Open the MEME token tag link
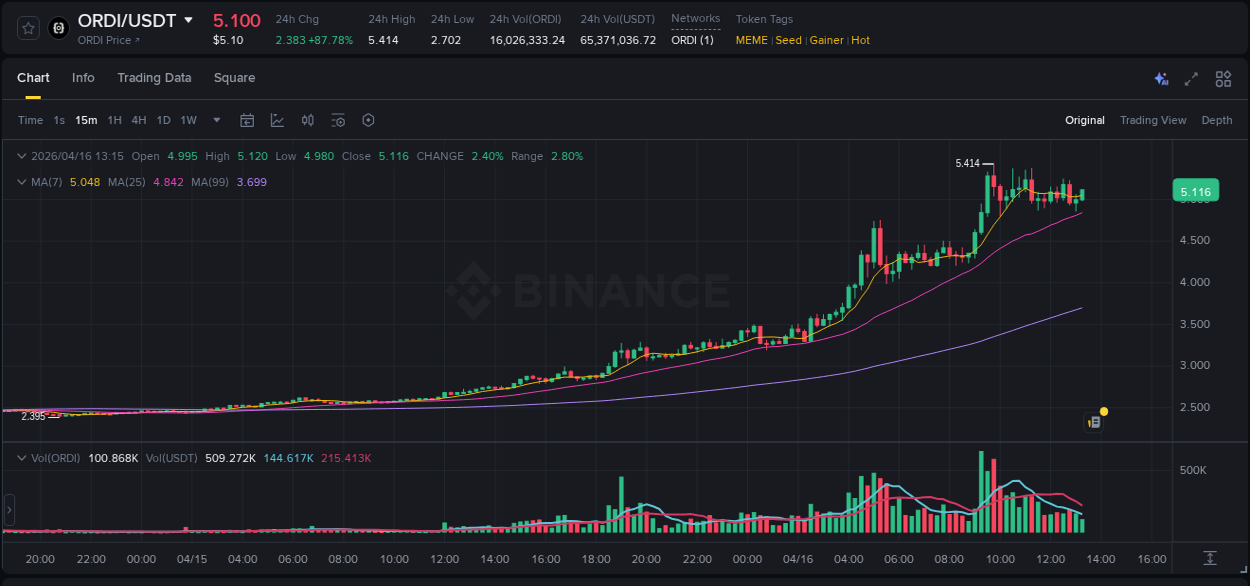The image size is (1250, 586). point(751,40)
